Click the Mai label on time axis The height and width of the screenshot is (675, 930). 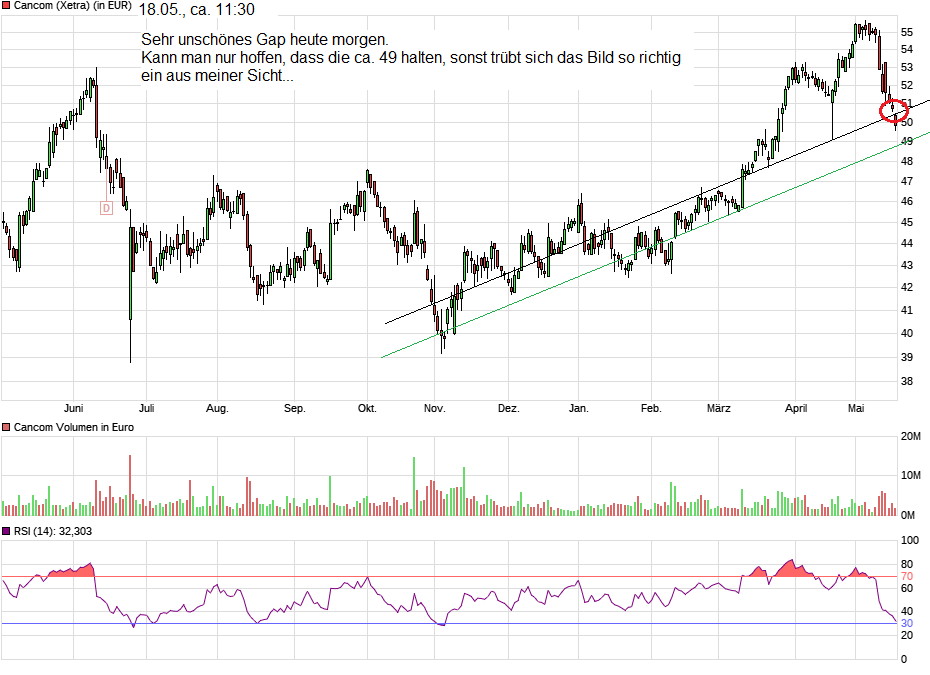click(x=855, y=408)
